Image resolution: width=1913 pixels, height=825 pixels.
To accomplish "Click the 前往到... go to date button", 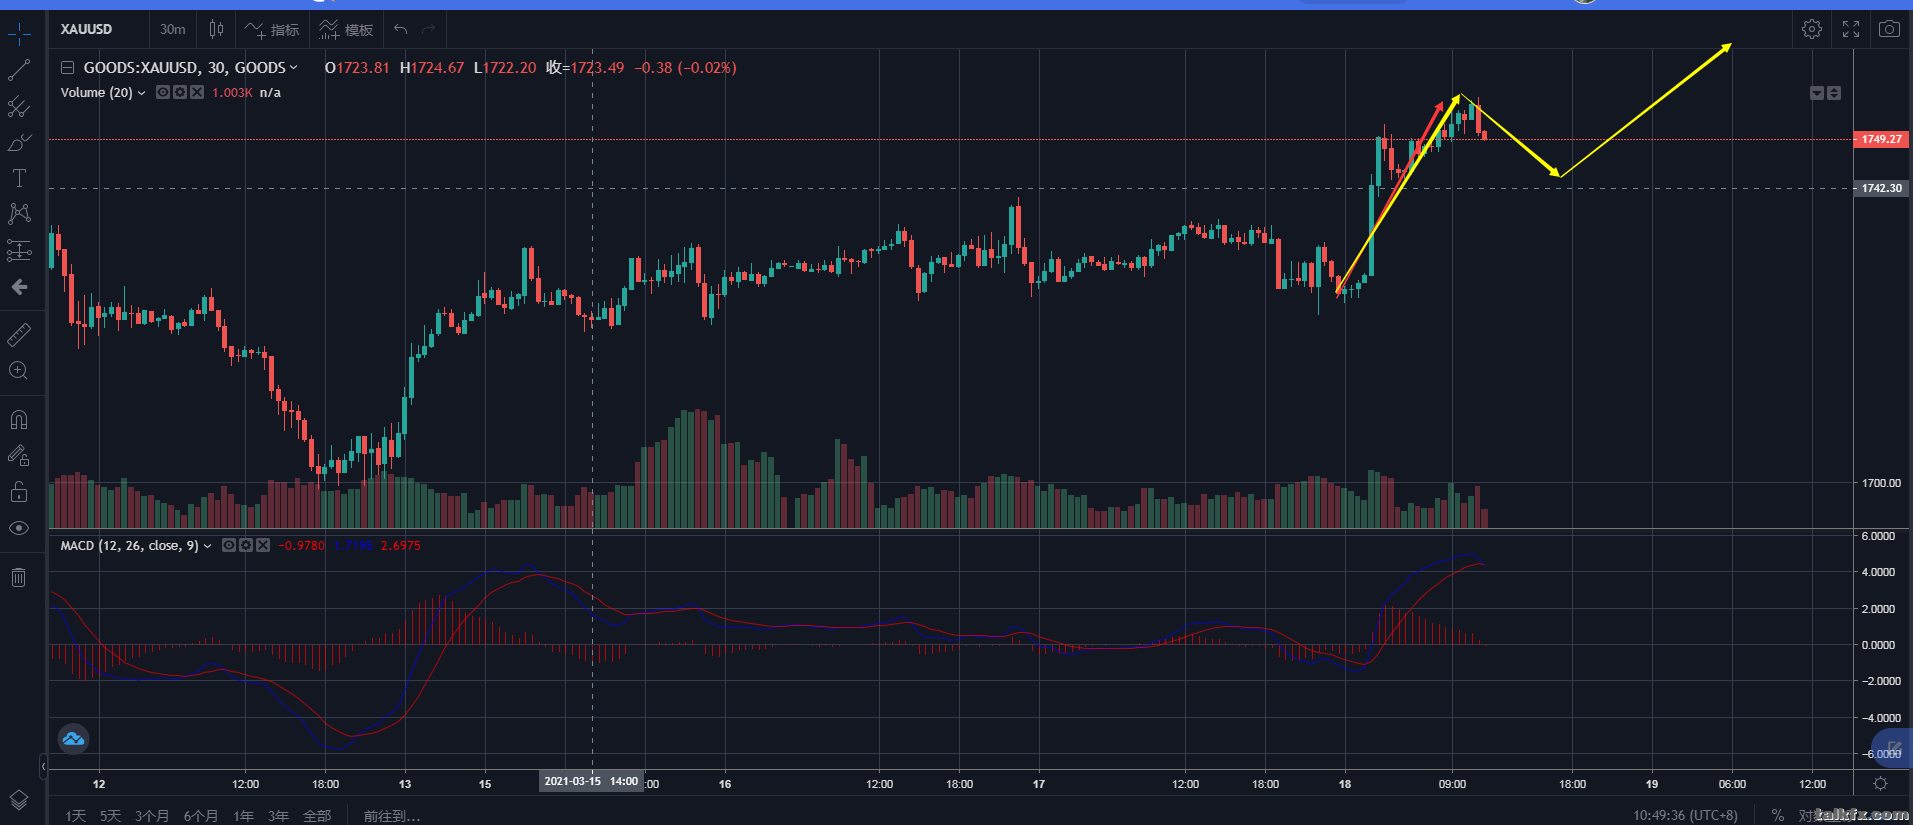I will point(392,816).
